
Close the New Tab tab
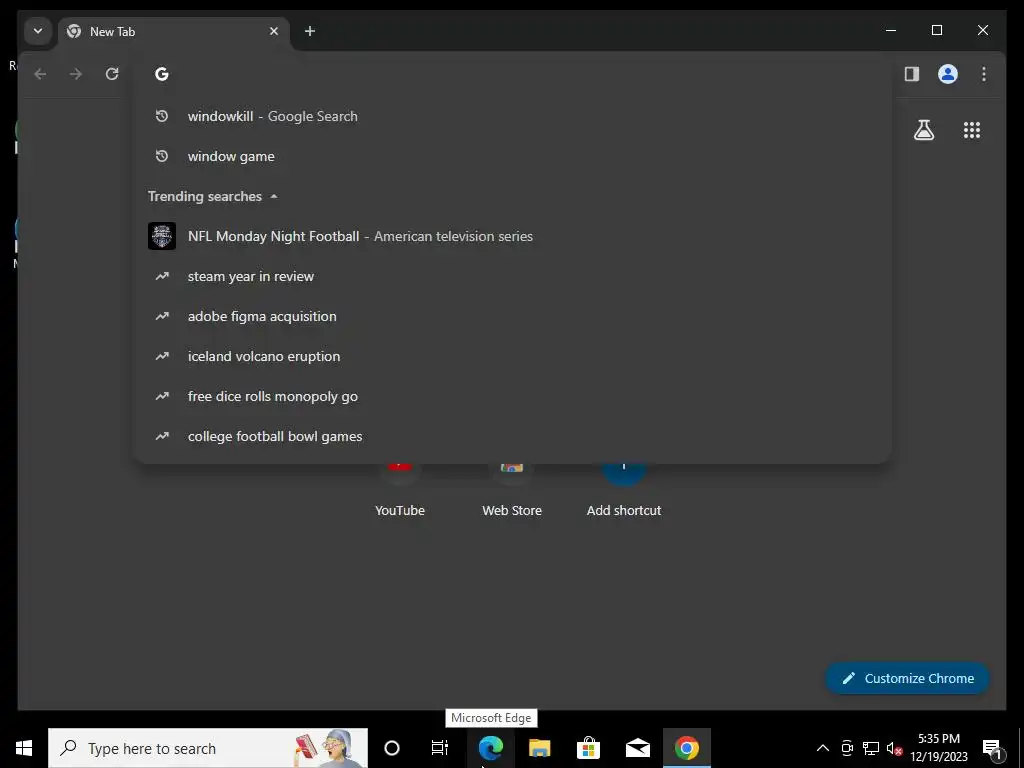click(274, 31)
